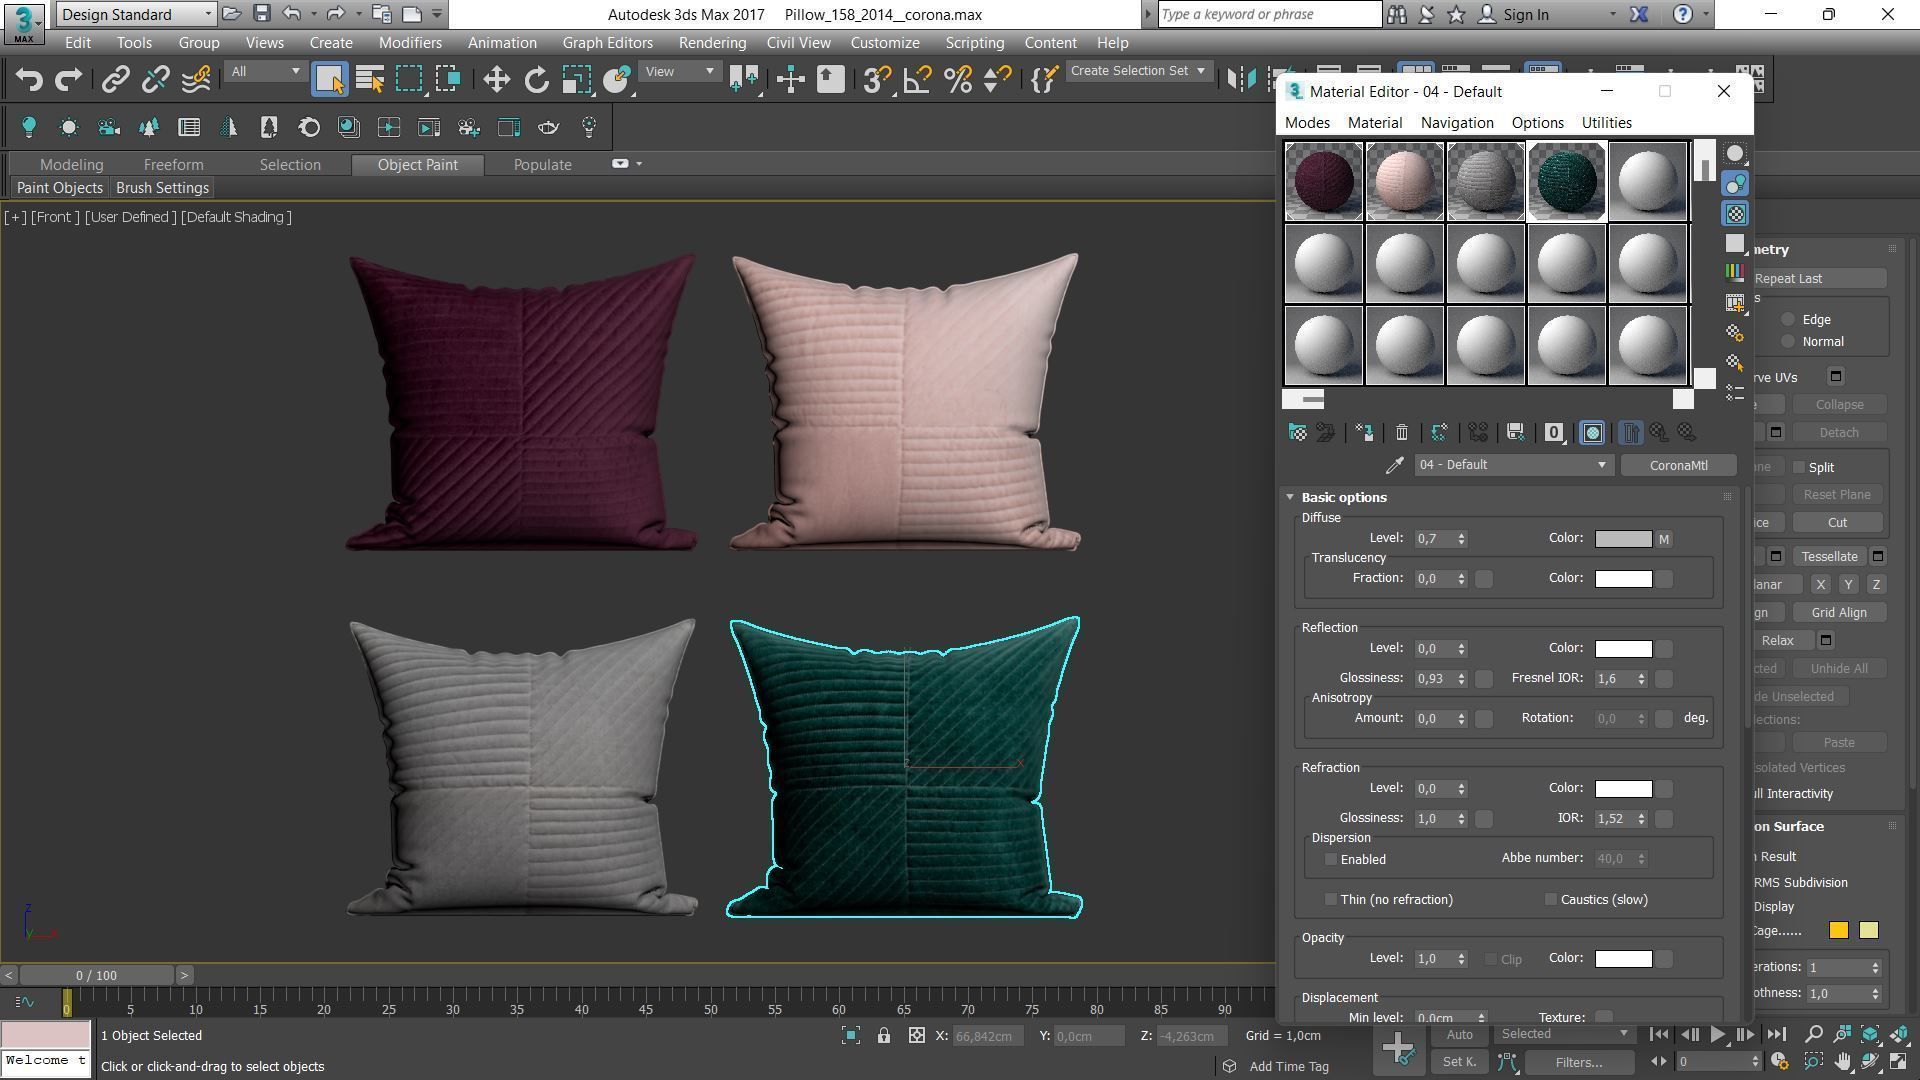This screenshot has height=1080, width=1920.
Task: Click Show Shaded Material in Viewport icon
Action: pos(1592,432)
